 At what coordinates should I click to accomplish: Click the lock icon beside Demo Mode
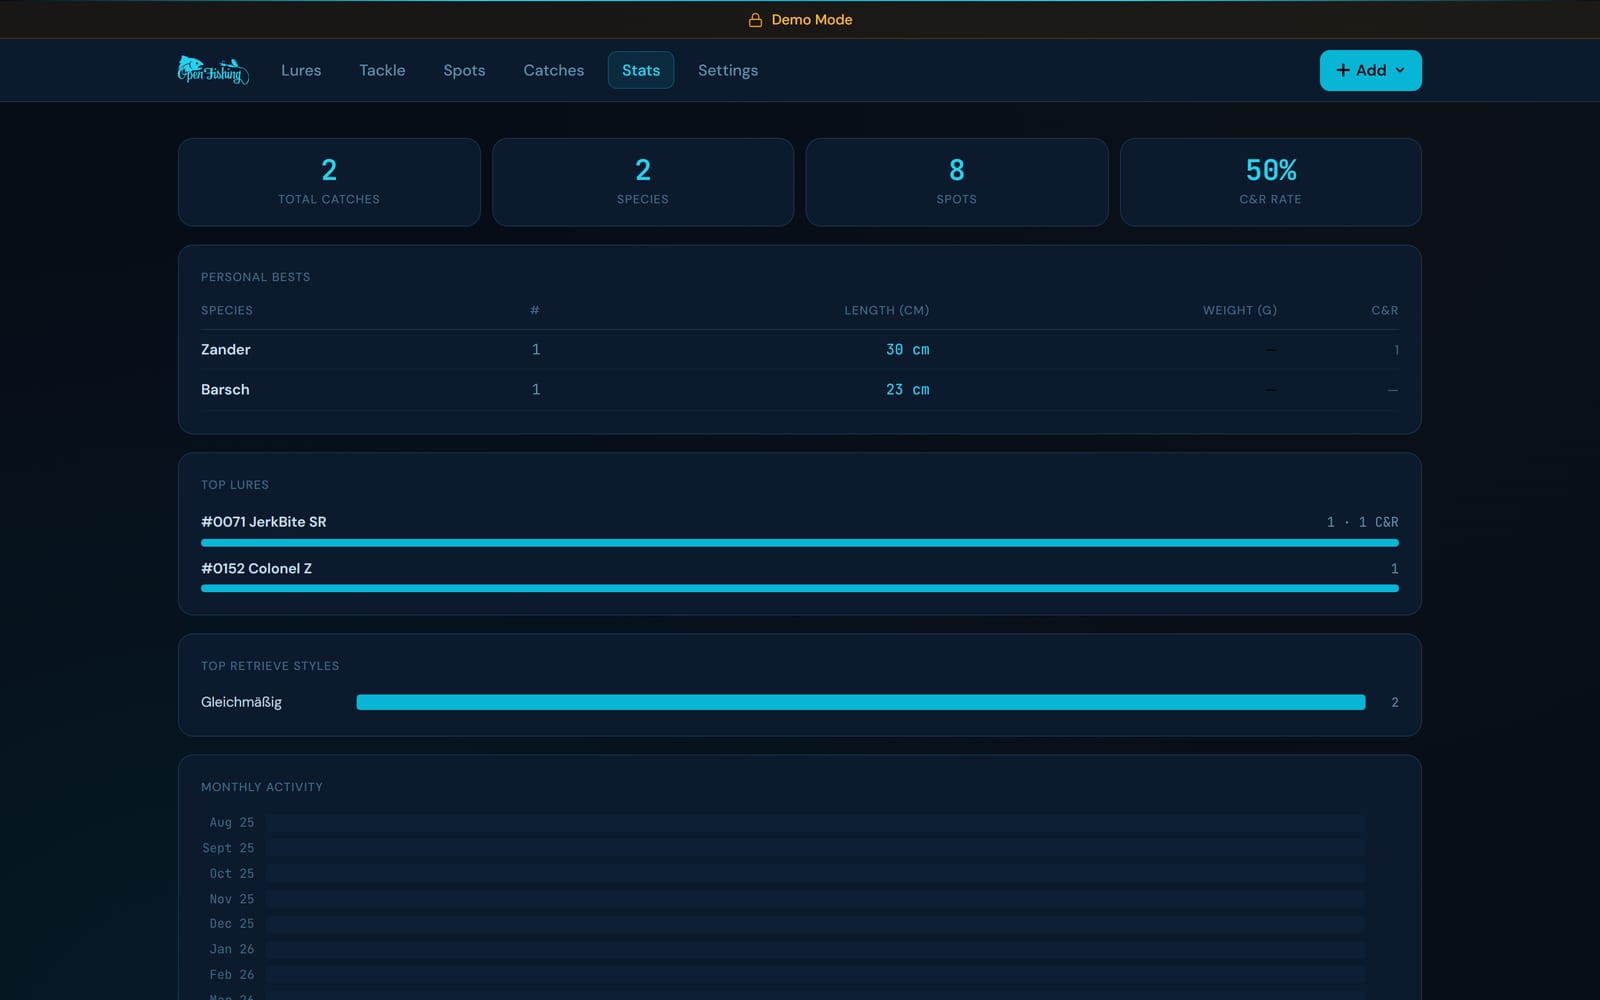point(756,20)
